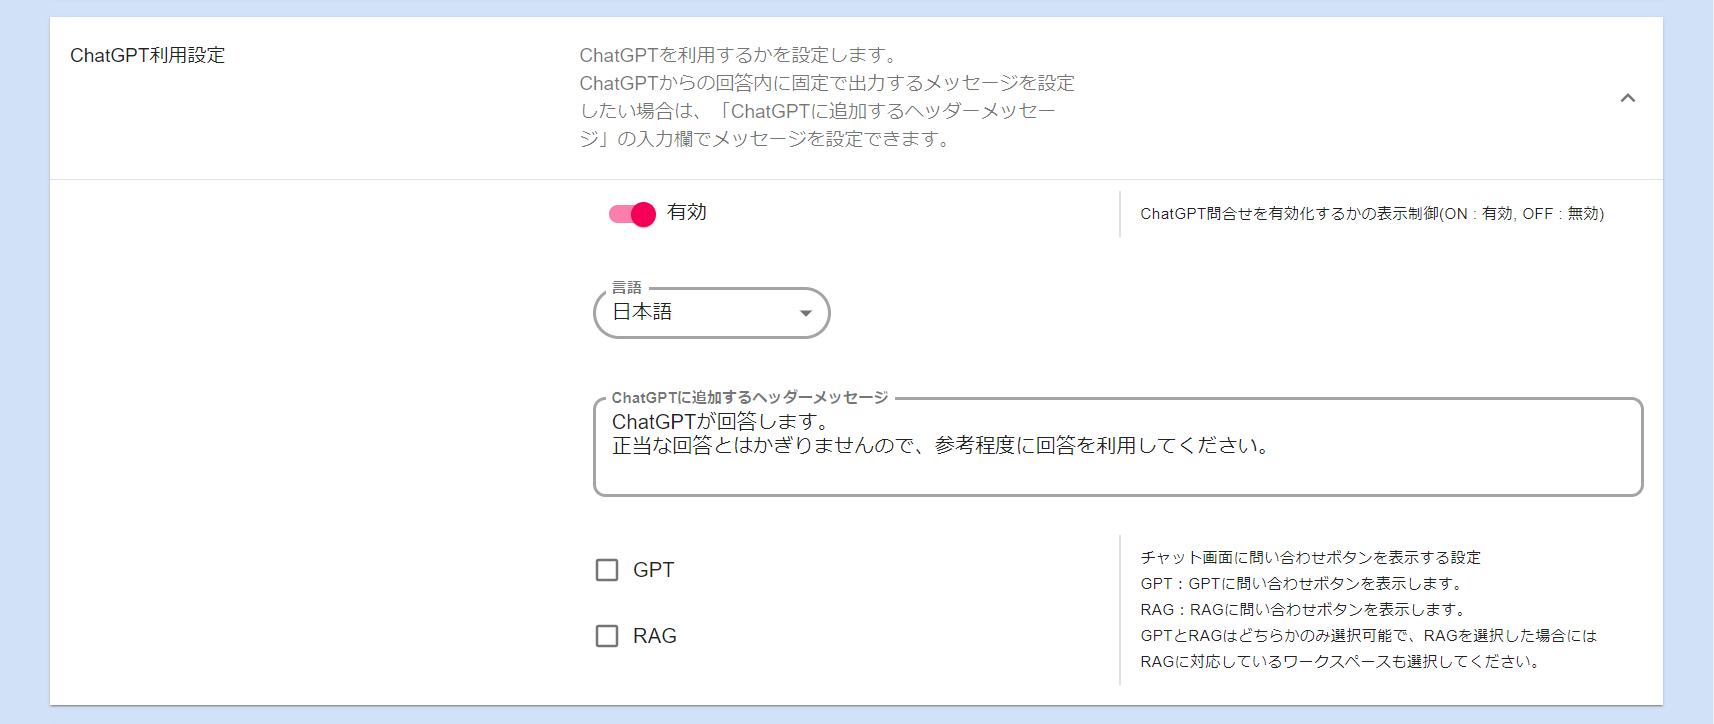The width and height of the screenshot is (1714, 724).
Task: Click inside the header message text area
Action: tap(1116, 475)
